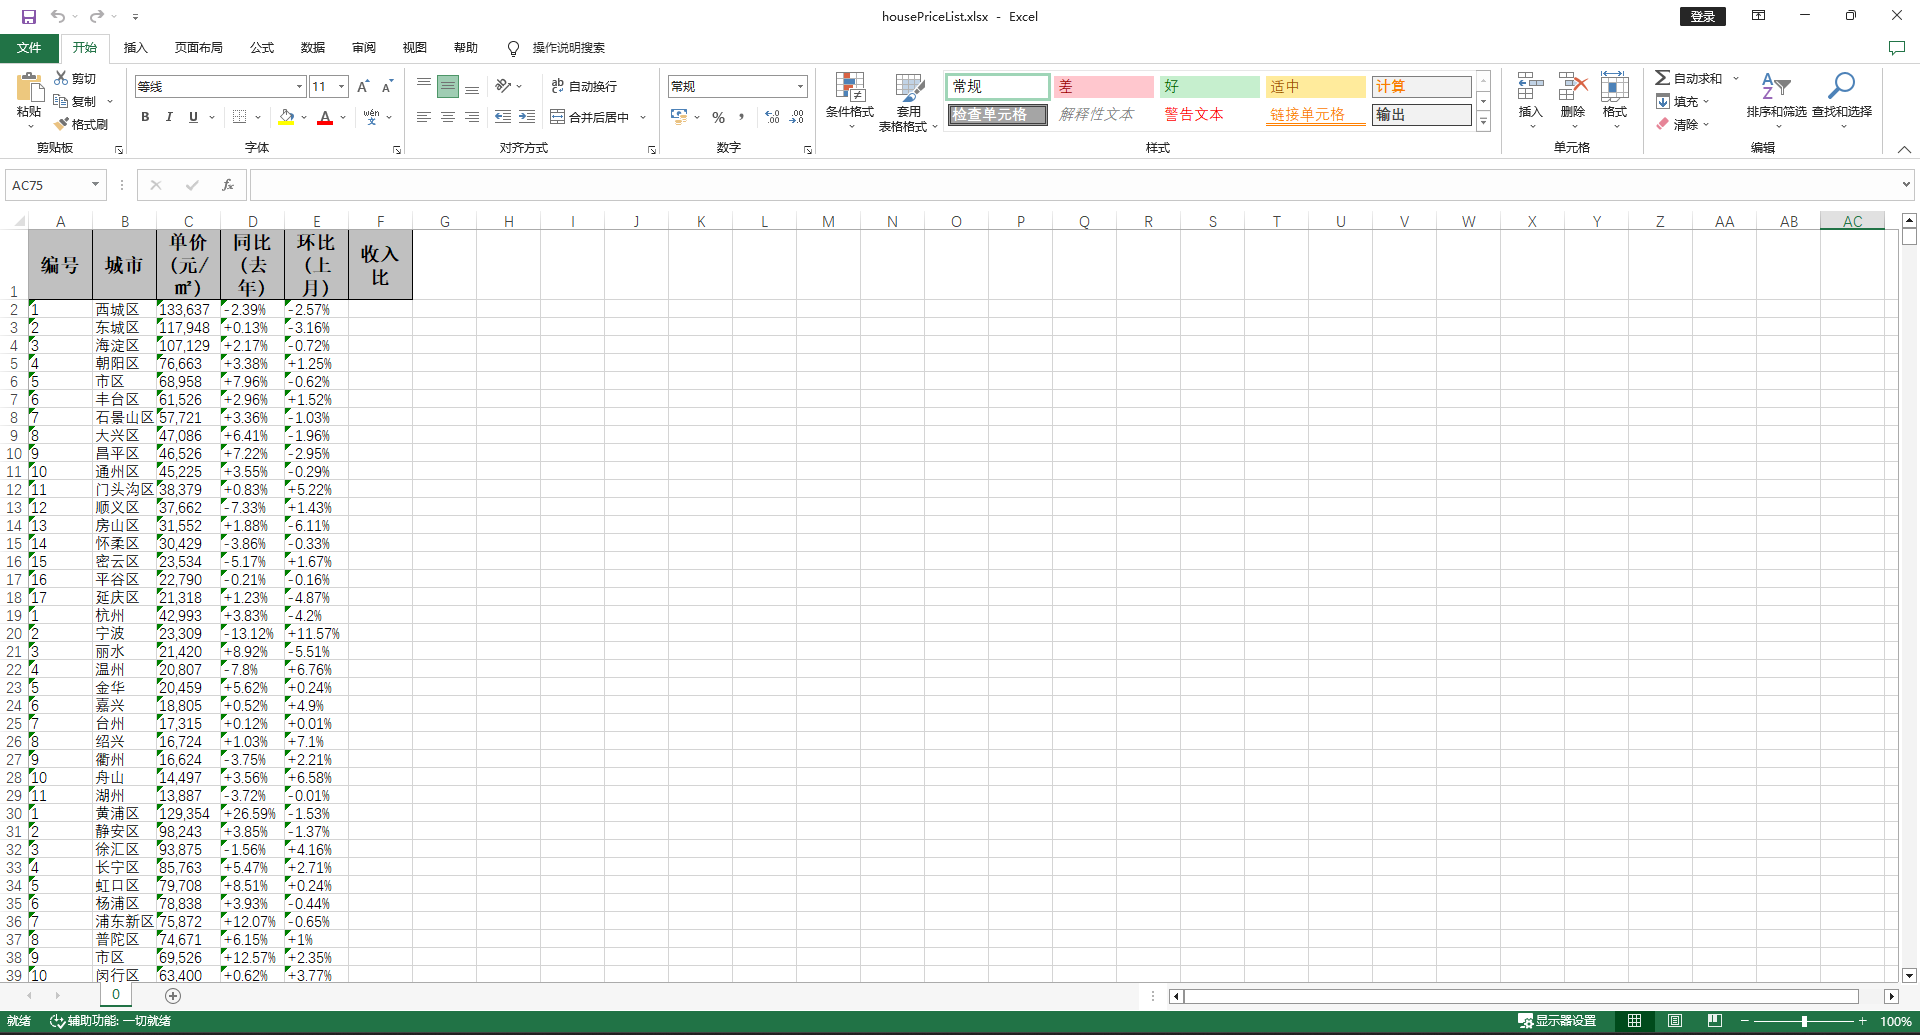
Task: Switch to the Insert (插入) ribbon tab
Action: (135, 47)
